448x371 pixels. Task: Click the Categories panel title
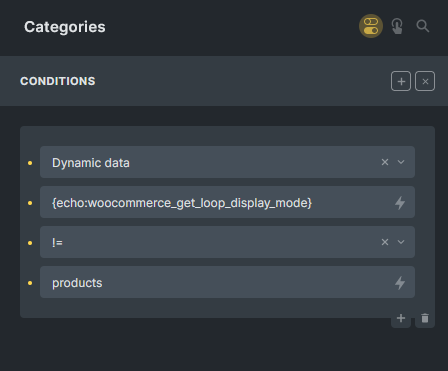pyautogui.click(x=65, y=27)
